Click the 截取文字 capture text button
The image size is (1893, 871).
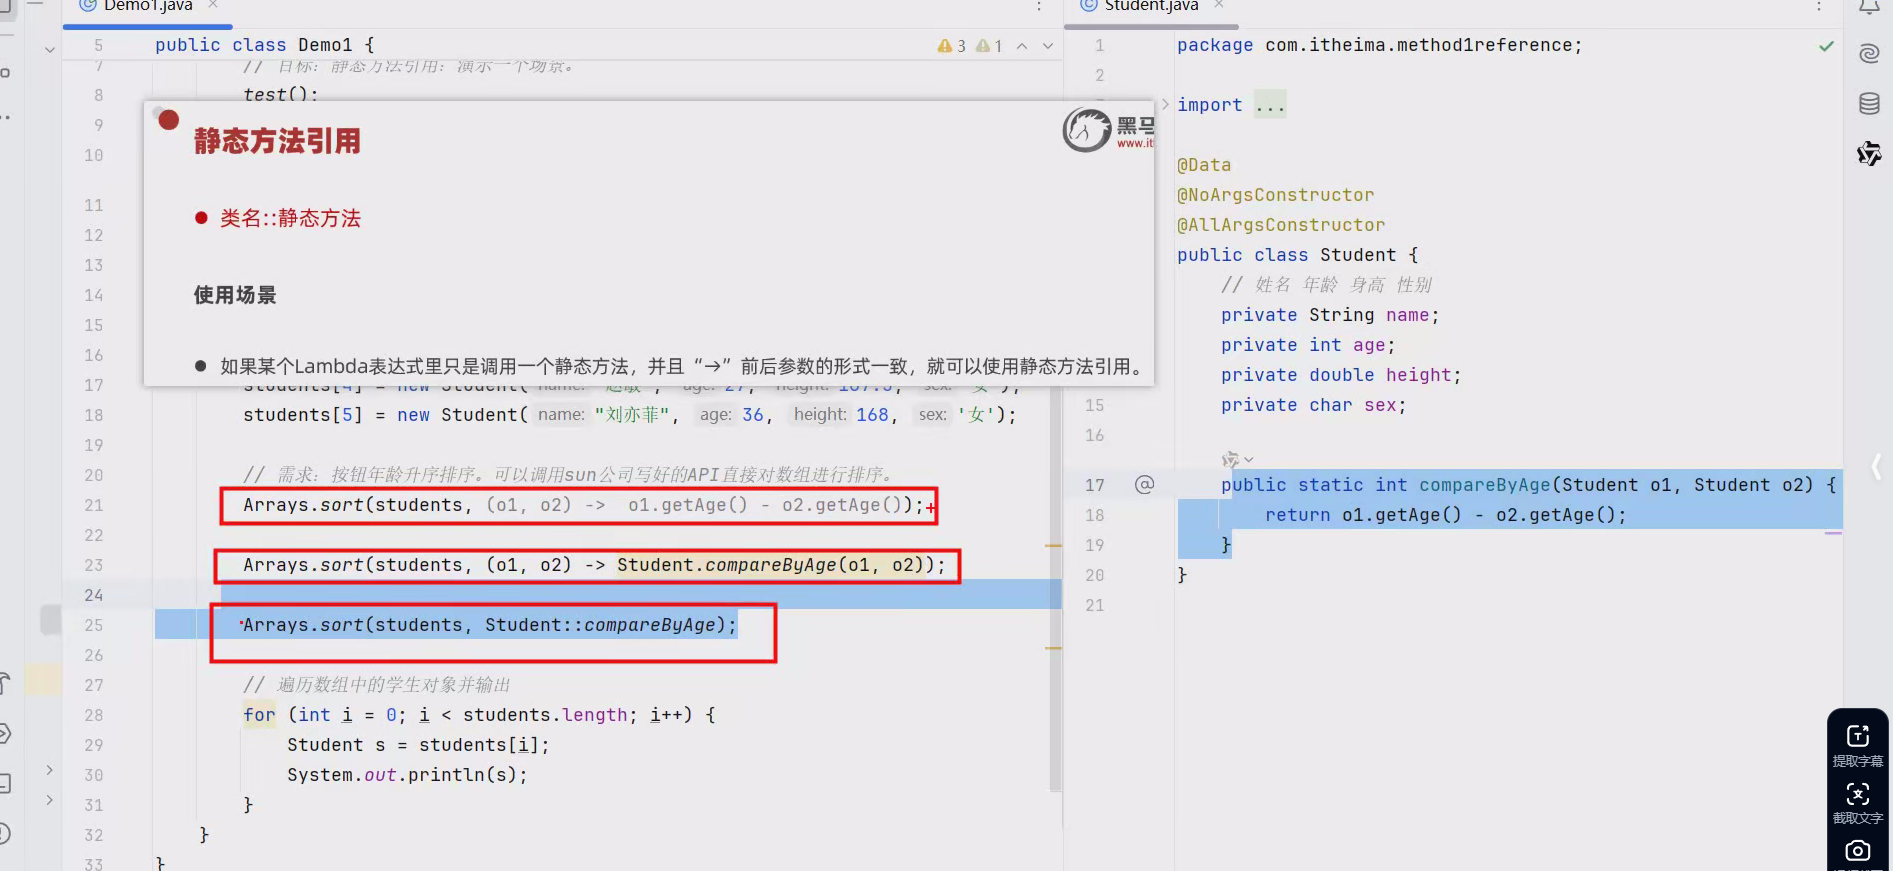coord(1858,803)
